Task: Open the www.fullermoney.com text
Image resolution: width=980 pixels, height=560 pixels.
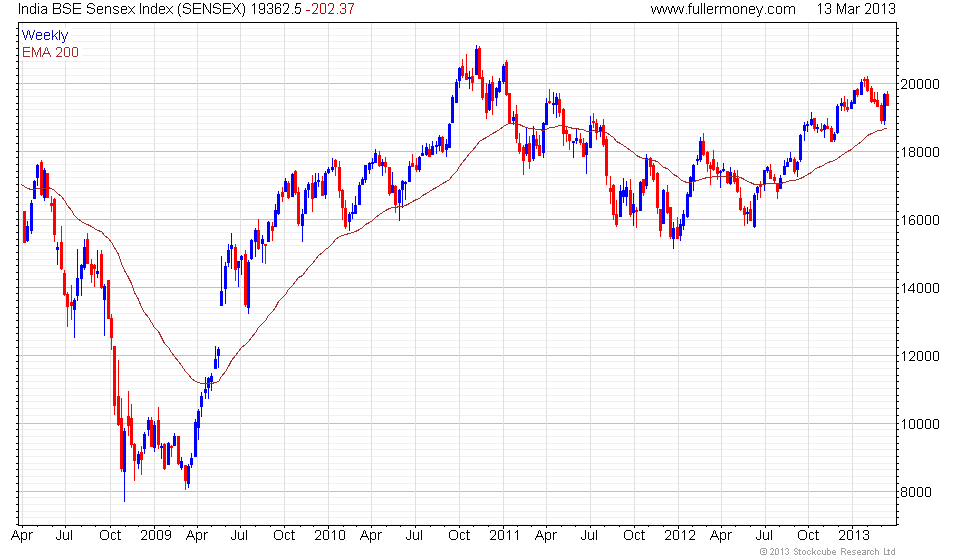Action: [722, 9]
